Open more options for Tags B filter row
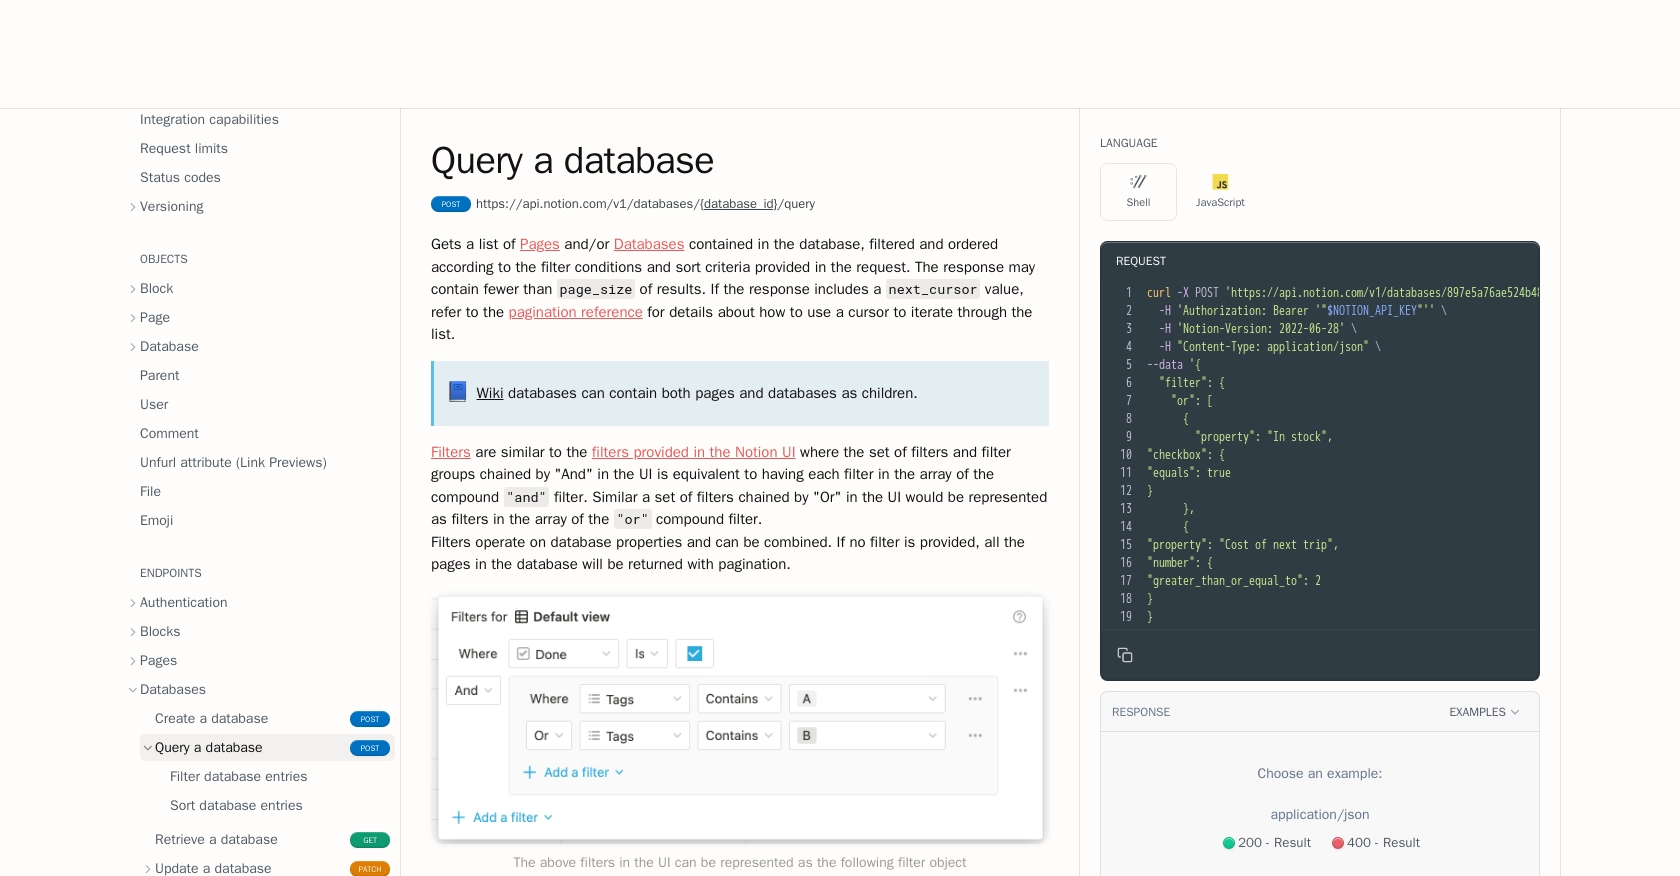 point(975,736)
